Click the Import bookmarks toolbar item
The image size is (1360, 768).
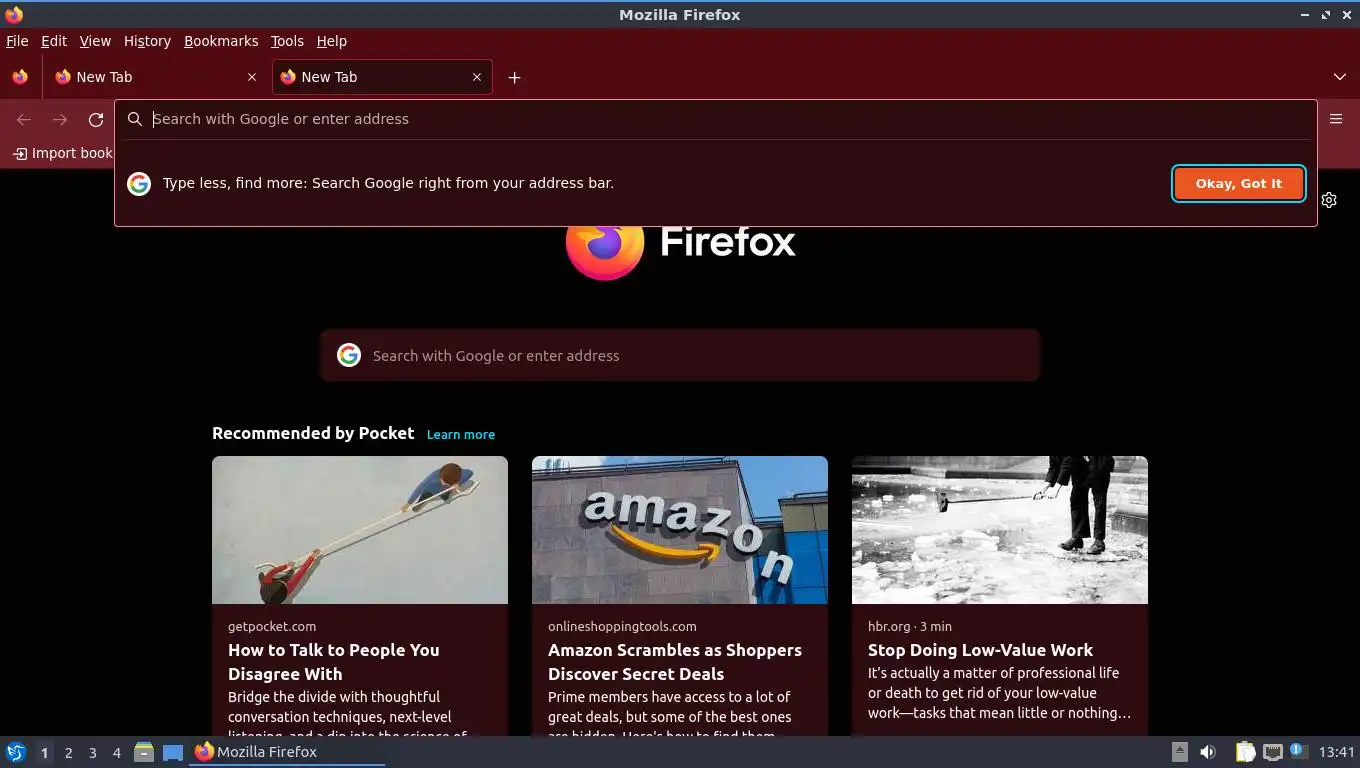63,153
